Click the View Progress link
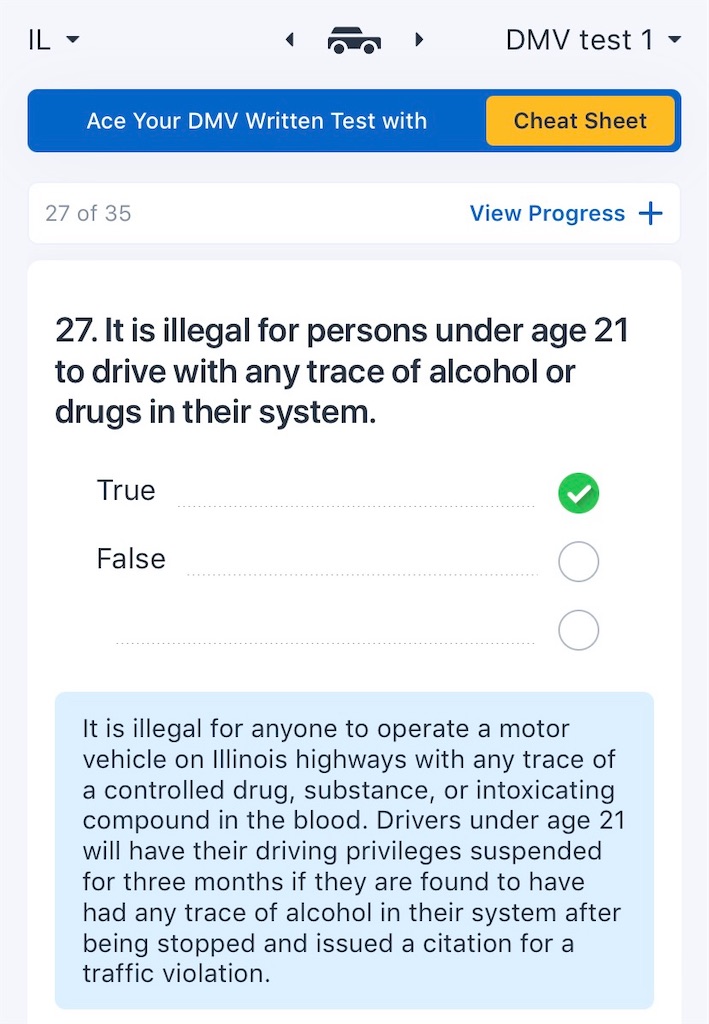 [547, 214]
